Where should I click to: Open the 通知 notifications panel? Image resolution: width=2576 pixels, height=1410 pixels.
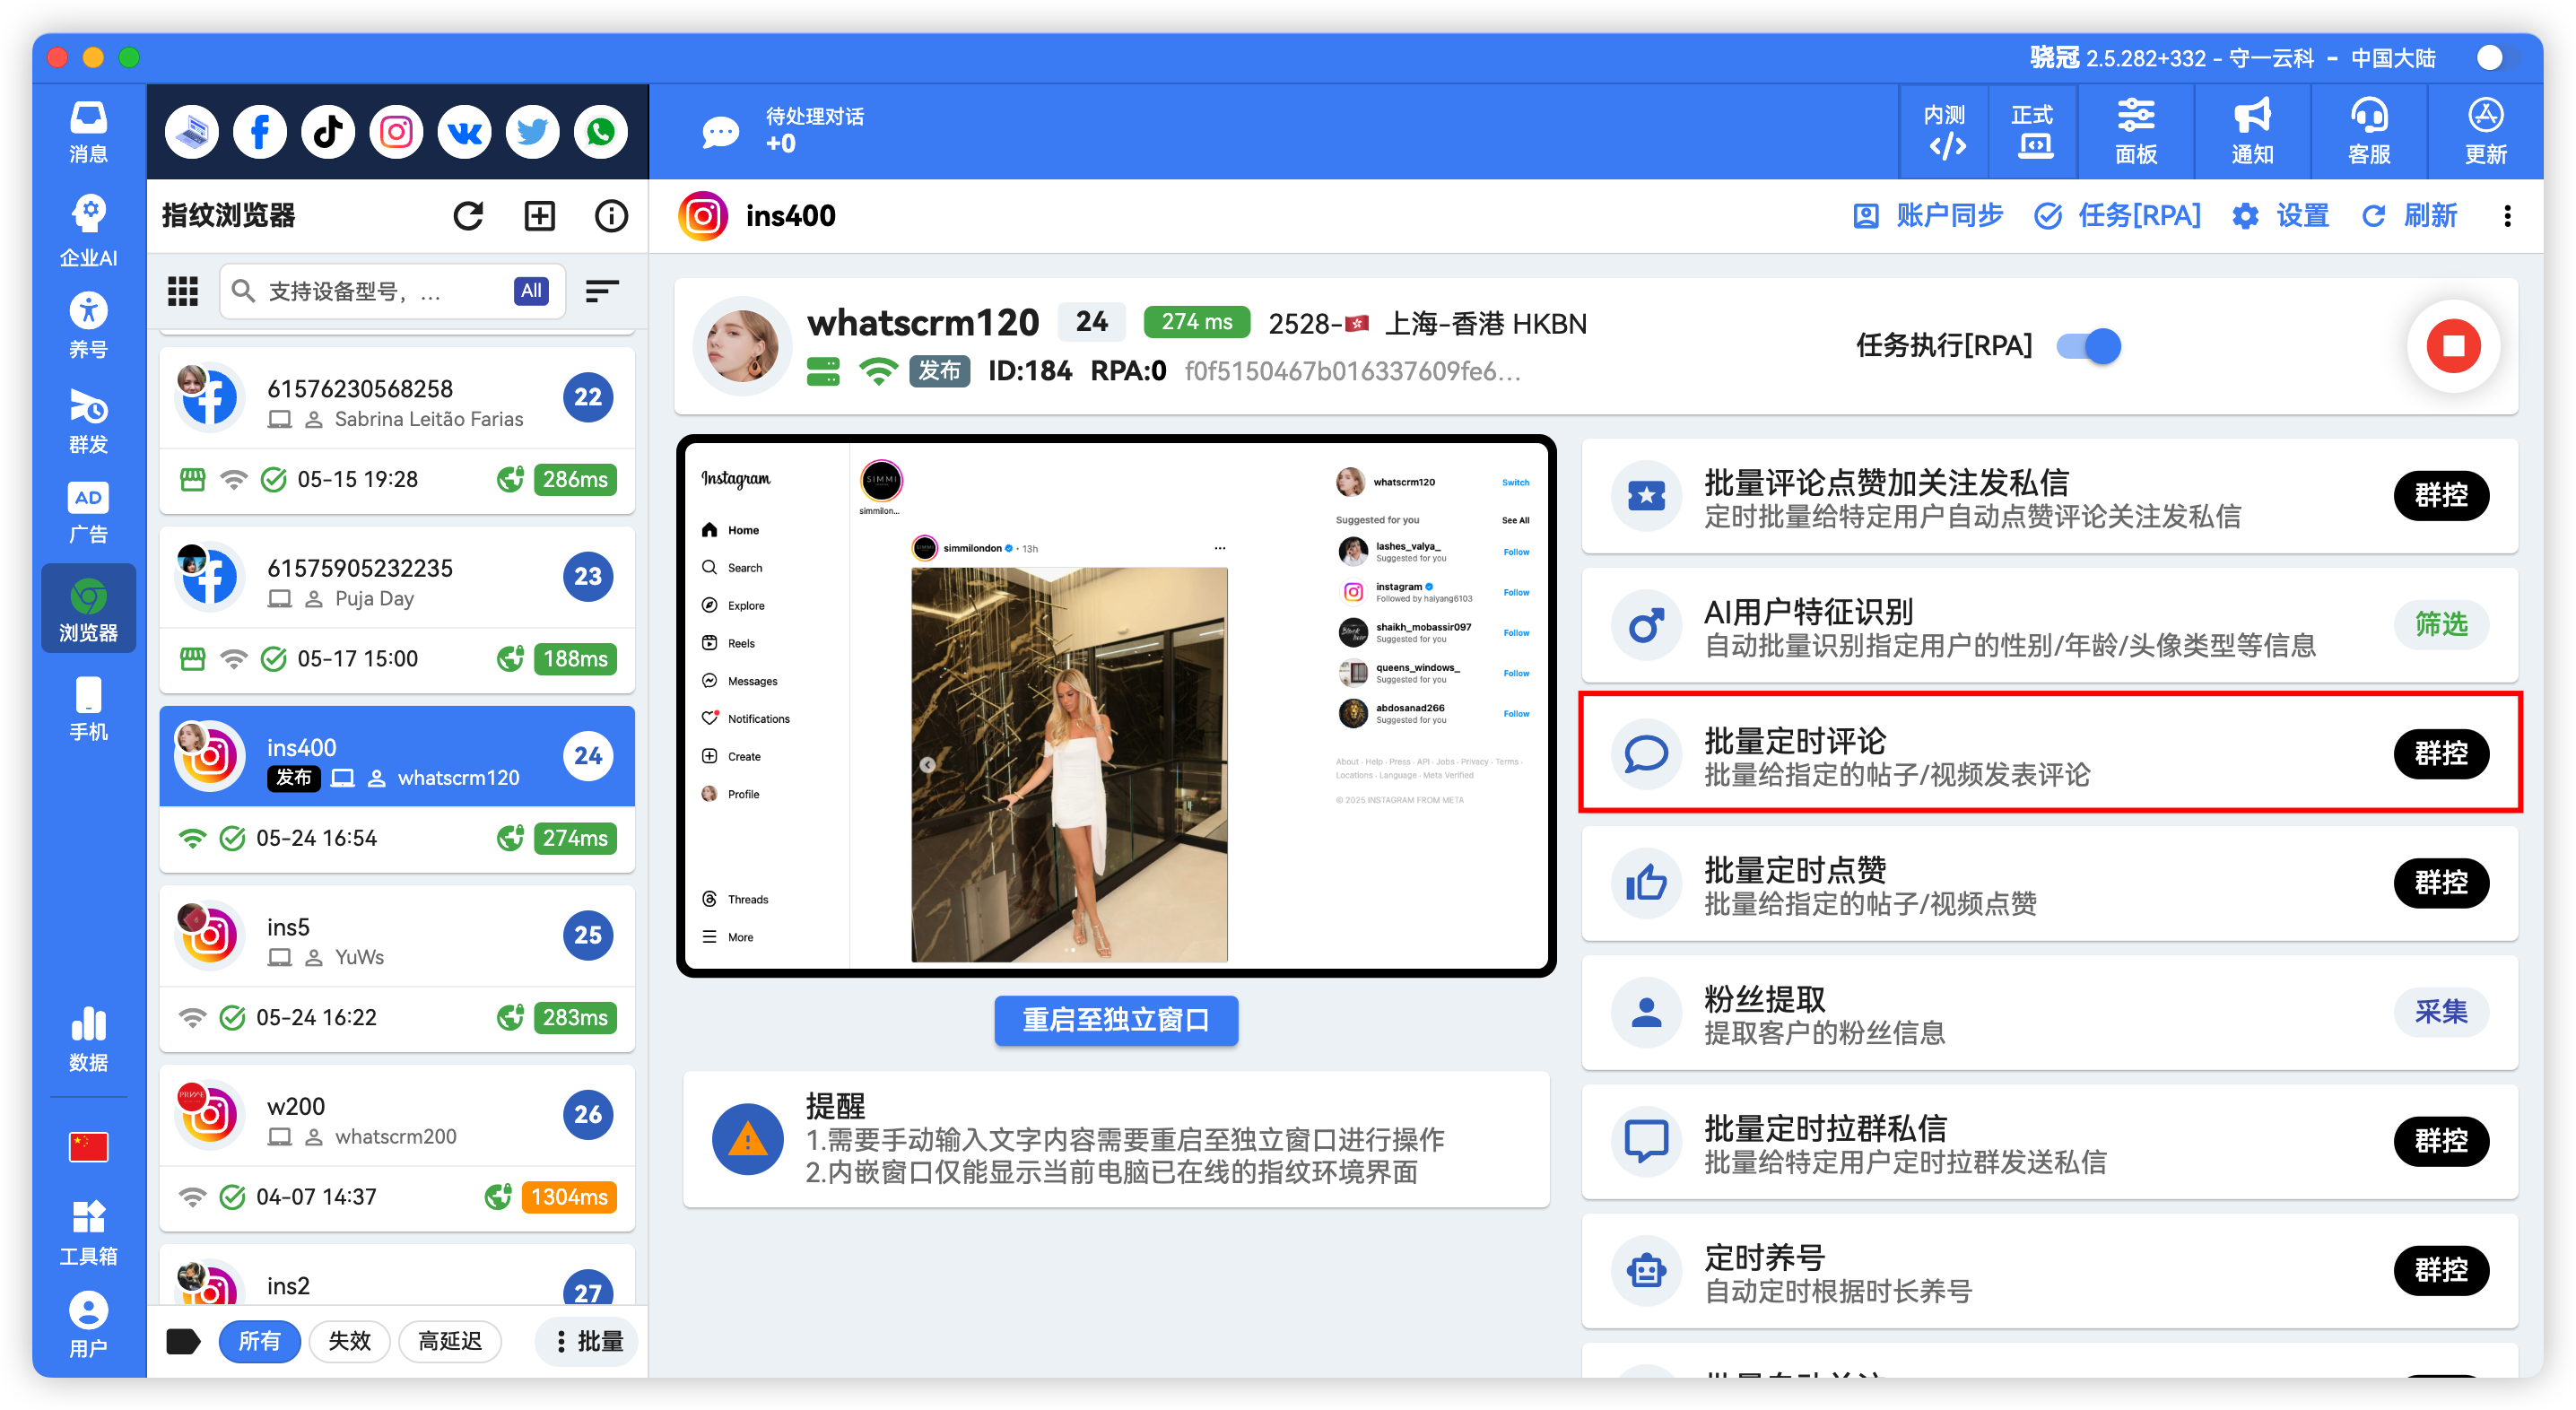coord(2251,131)
